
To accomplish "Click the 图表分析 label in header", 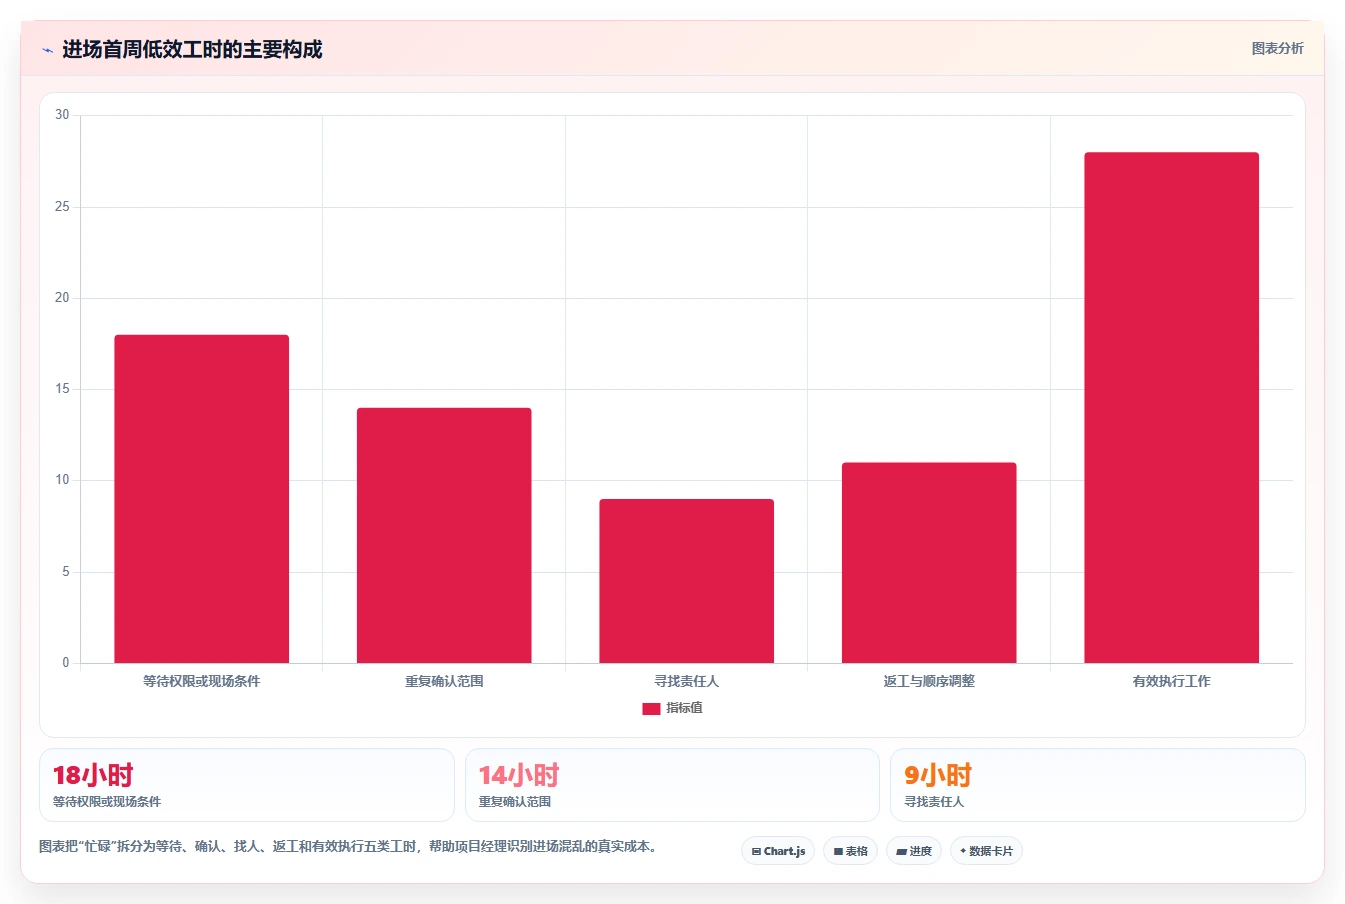I will click(1277, 48).
